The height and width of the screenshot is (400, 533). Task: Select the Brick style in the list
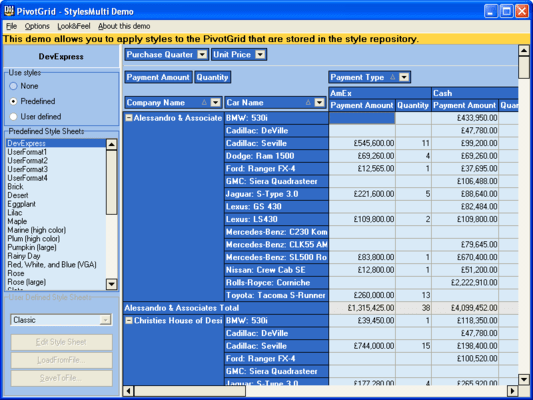point(15,187)
